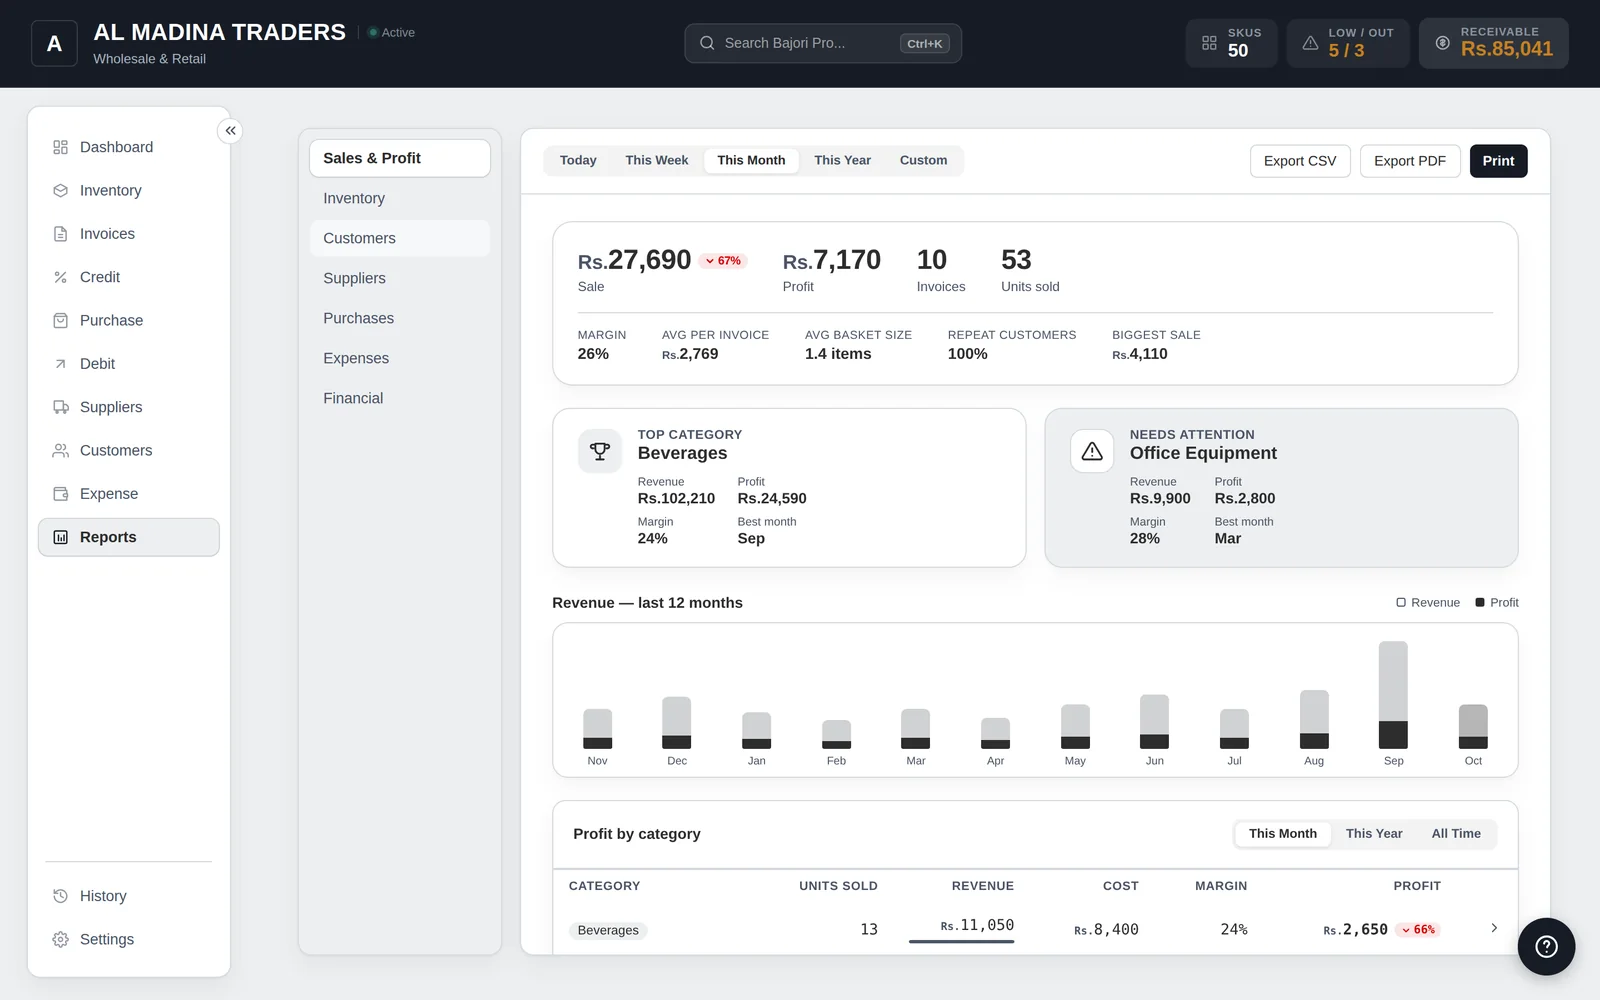1600x1000 pixels.
Task: Switch period to This Week
Action: click(657, 160)
